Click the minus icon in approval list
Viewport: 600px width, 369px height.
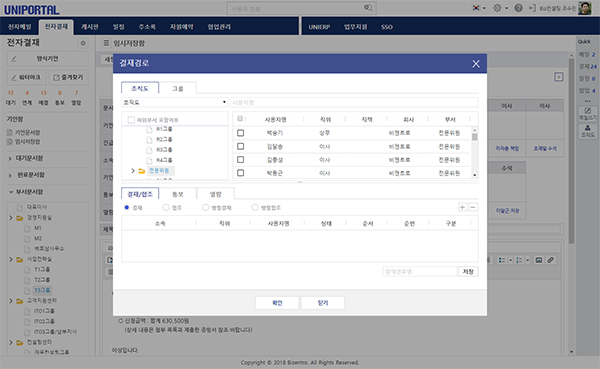(x=473, y=207)
